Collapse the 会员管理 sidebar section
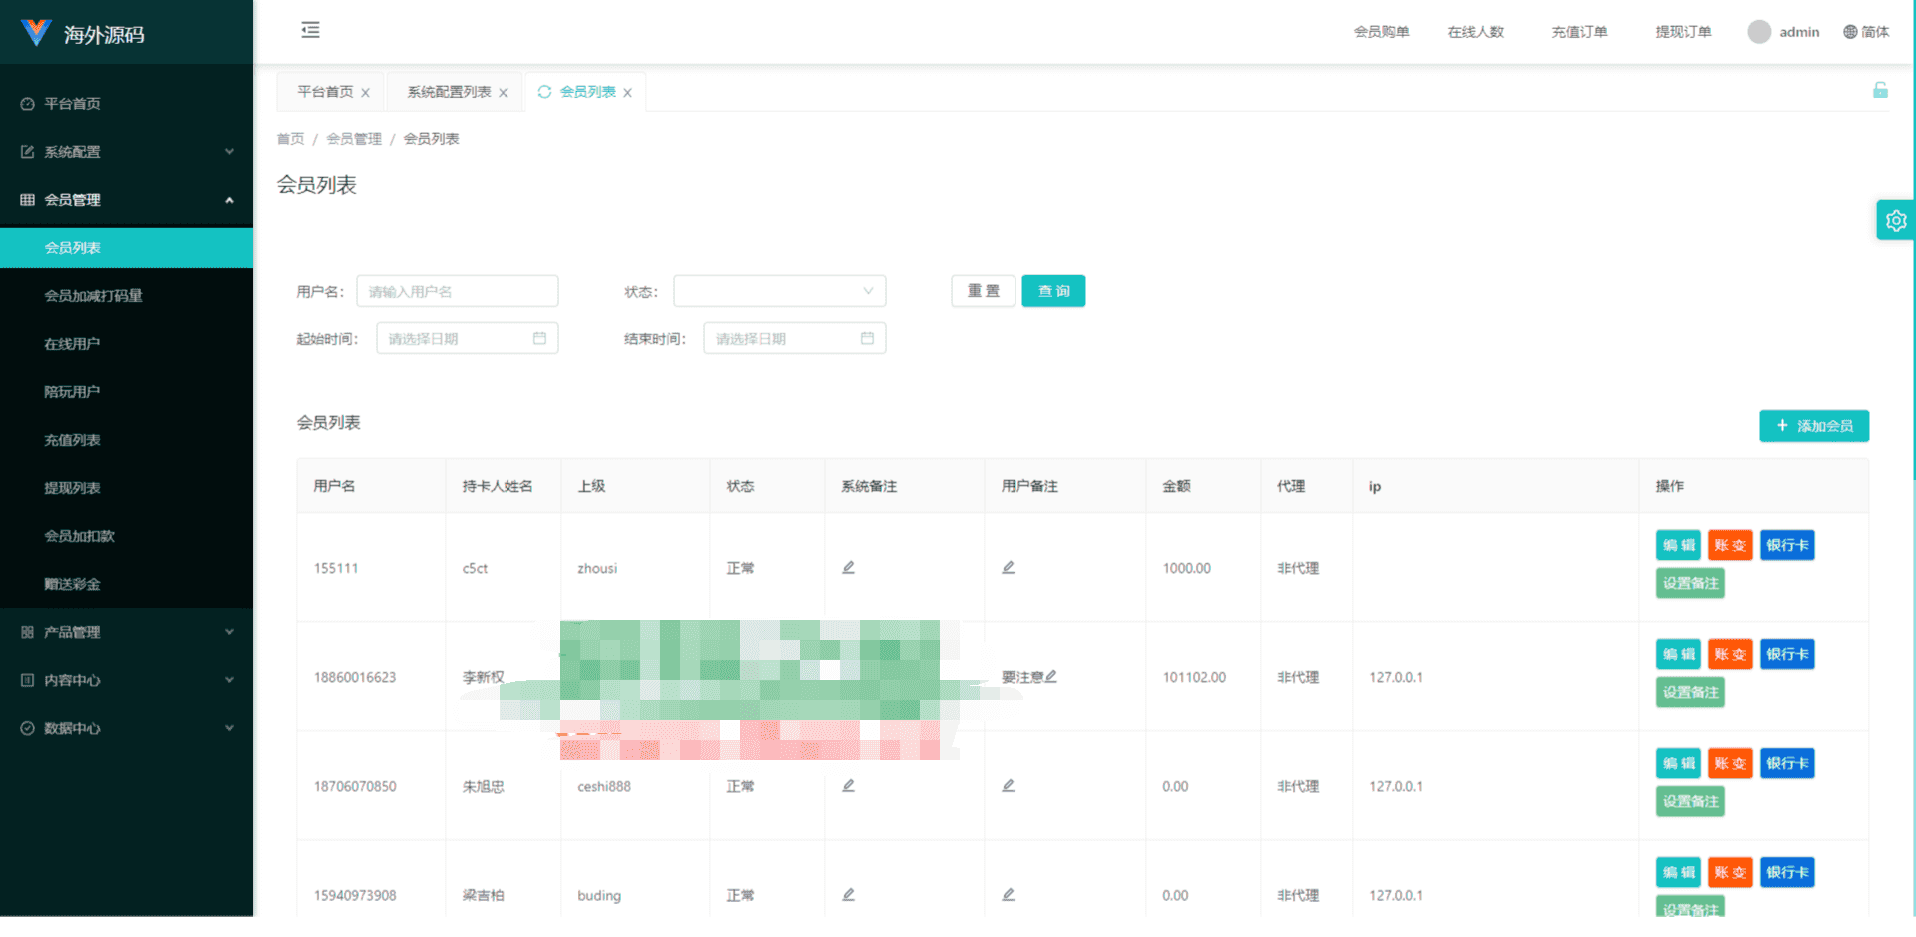Image resolution: width=1916 pixels, height=937 pixels. 126,200
